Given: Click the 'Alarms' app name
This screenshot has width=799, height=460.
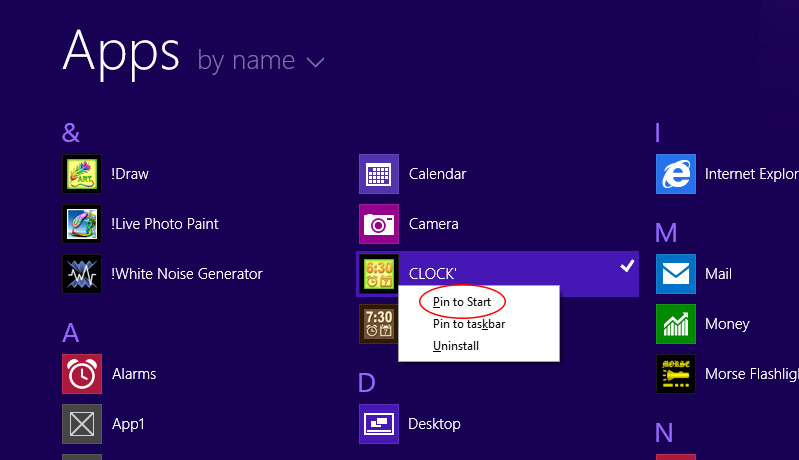Looking at the screenshot, I should 134,374.
